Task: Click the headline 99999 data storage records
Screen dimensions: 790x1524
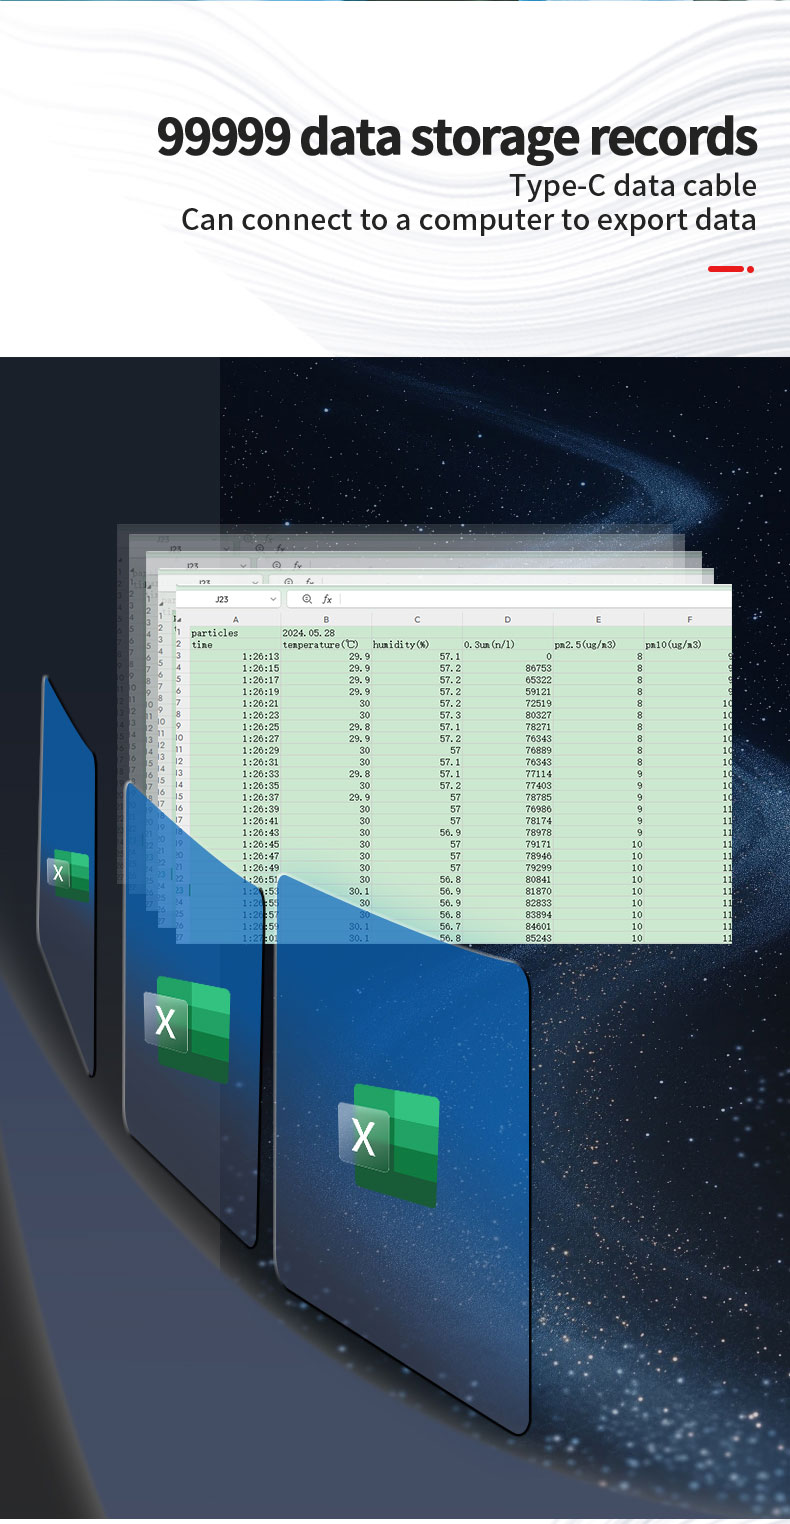Action: (457, 138)
